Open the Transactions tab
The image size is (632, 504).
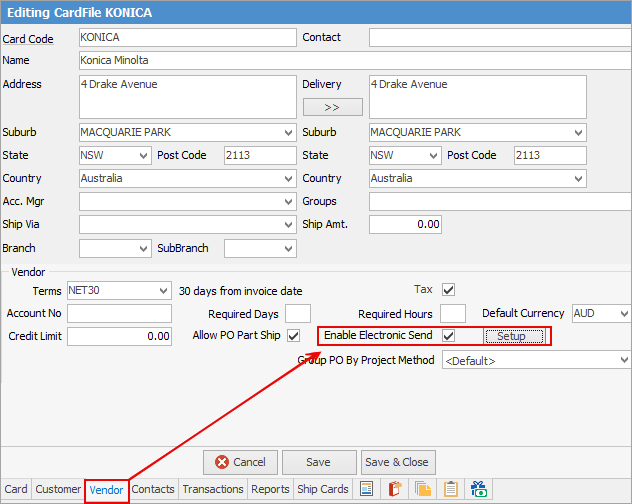(x=213, y=489)
